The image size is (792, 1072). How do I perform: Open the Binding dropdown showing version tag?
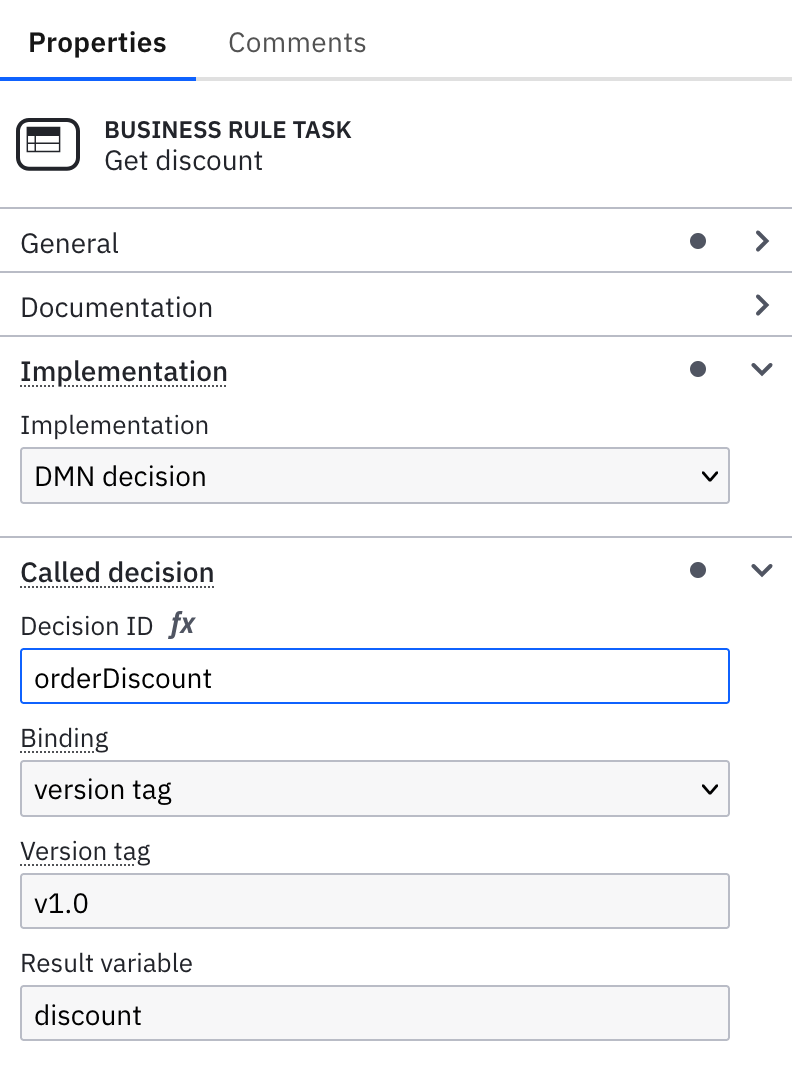[375, 789]
